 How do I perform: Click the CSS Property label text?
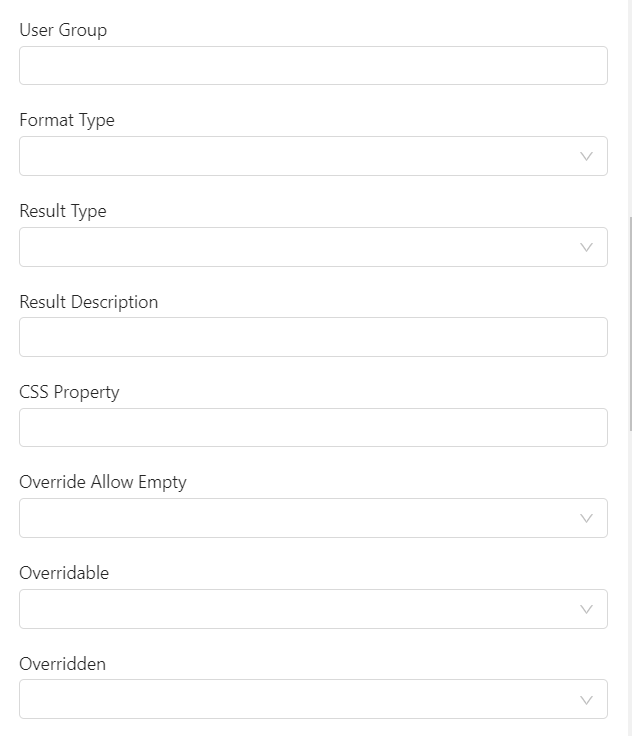click(69, 392)
